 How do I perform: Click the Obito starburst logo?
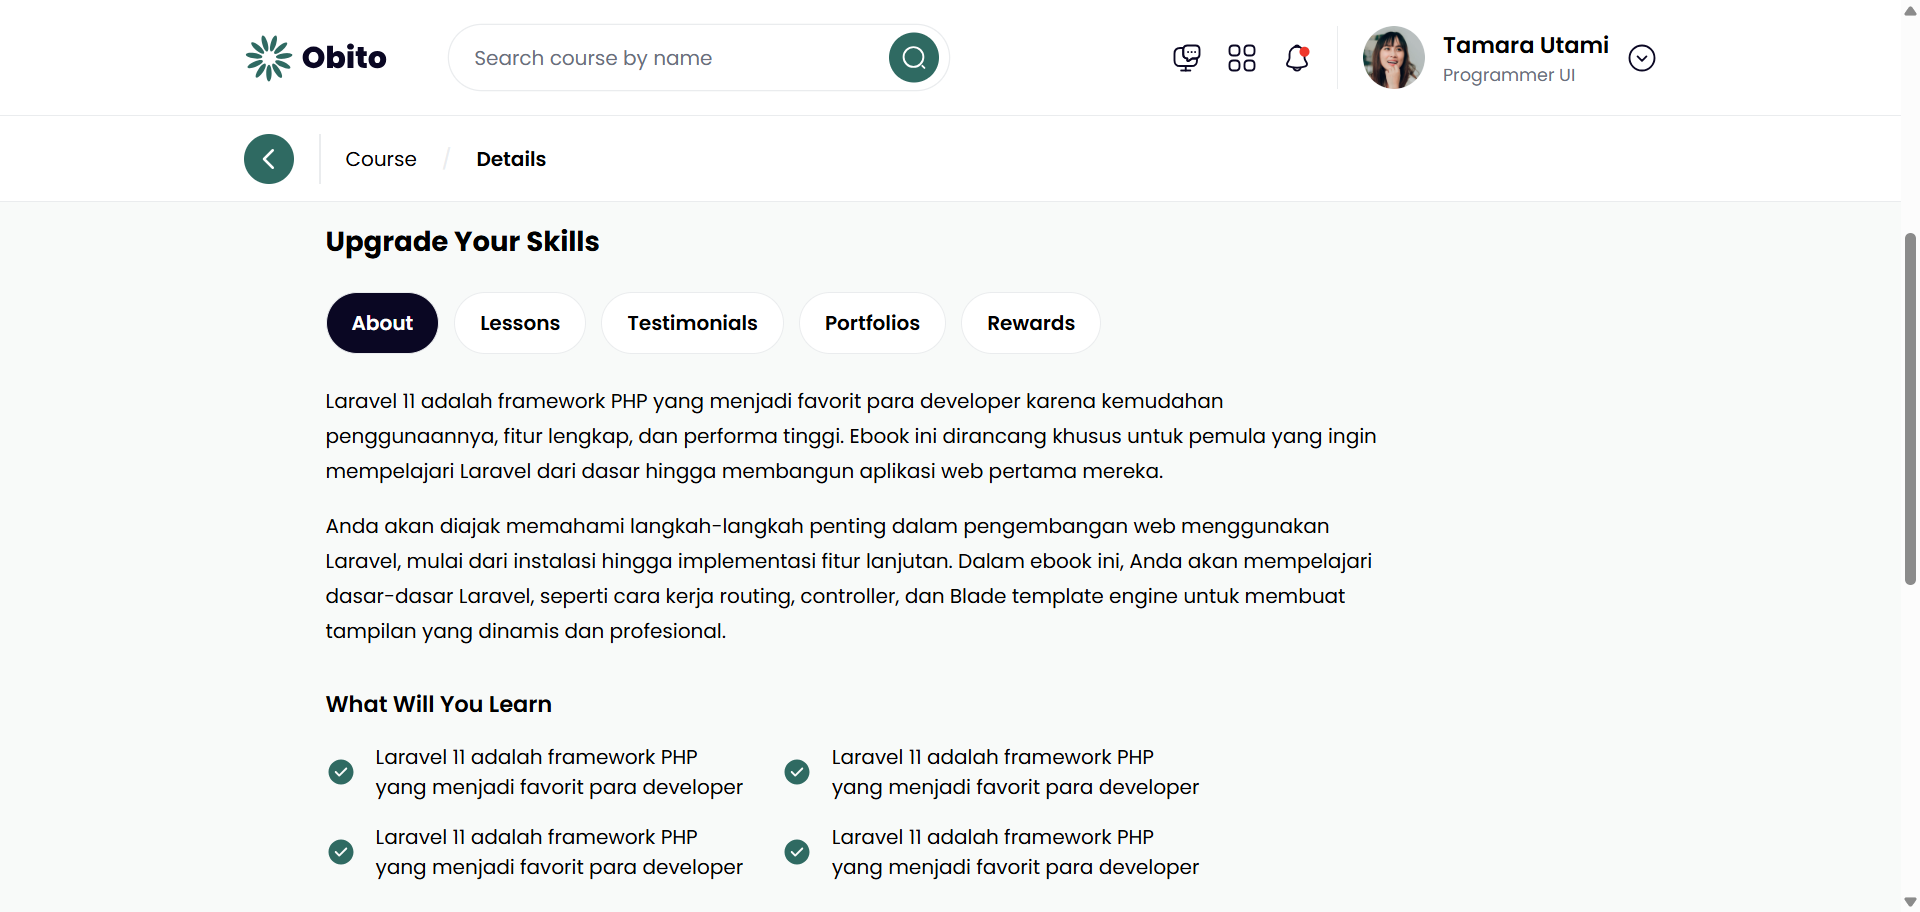268,58
